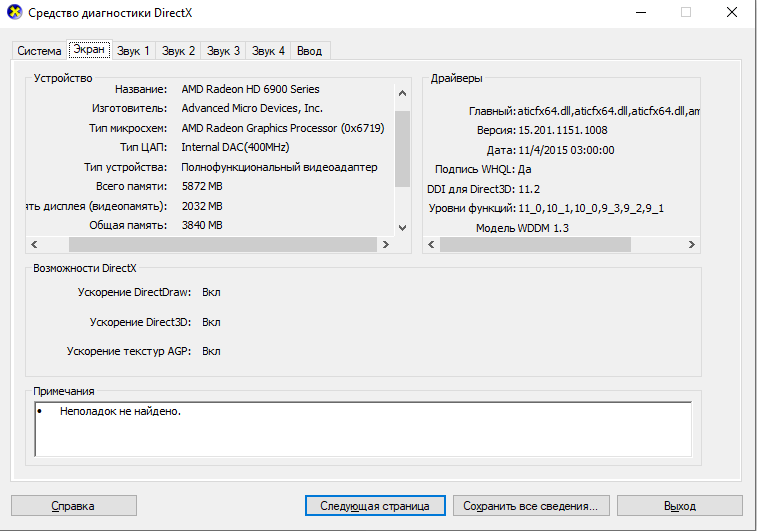Click the Следующая страница button
Image resolution: width=757 pixels, height=531 pixels.
(x=375, y=506)
